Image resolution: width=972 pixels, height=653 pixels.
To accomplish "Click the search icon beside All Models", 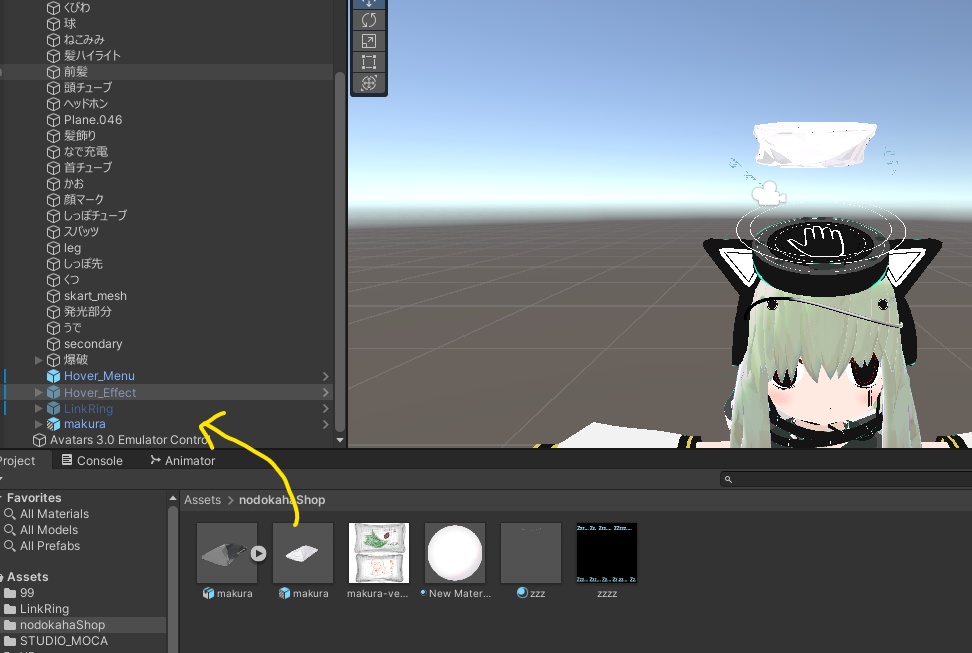I will tap(10, 530).
